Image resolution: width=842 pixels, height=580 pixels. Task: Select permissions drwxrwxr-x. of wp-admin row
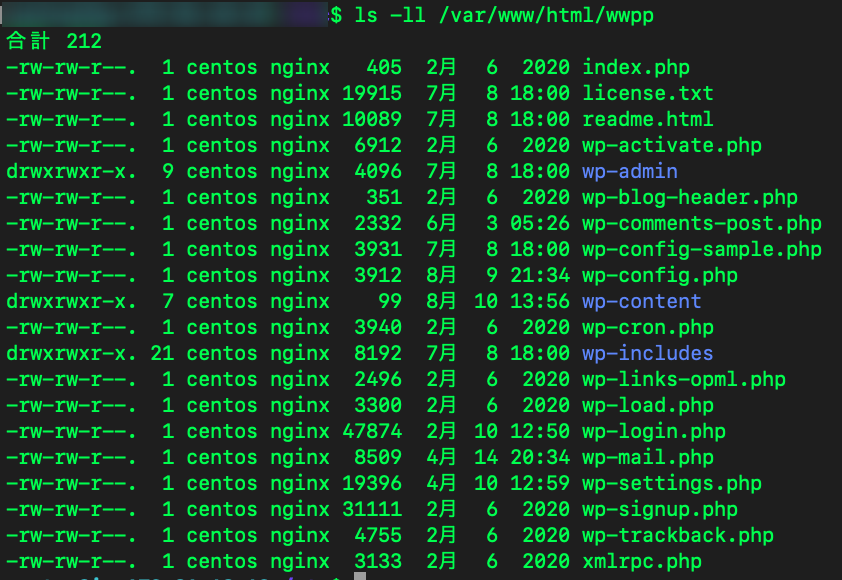pyautogui.click(x=71, y=172)
